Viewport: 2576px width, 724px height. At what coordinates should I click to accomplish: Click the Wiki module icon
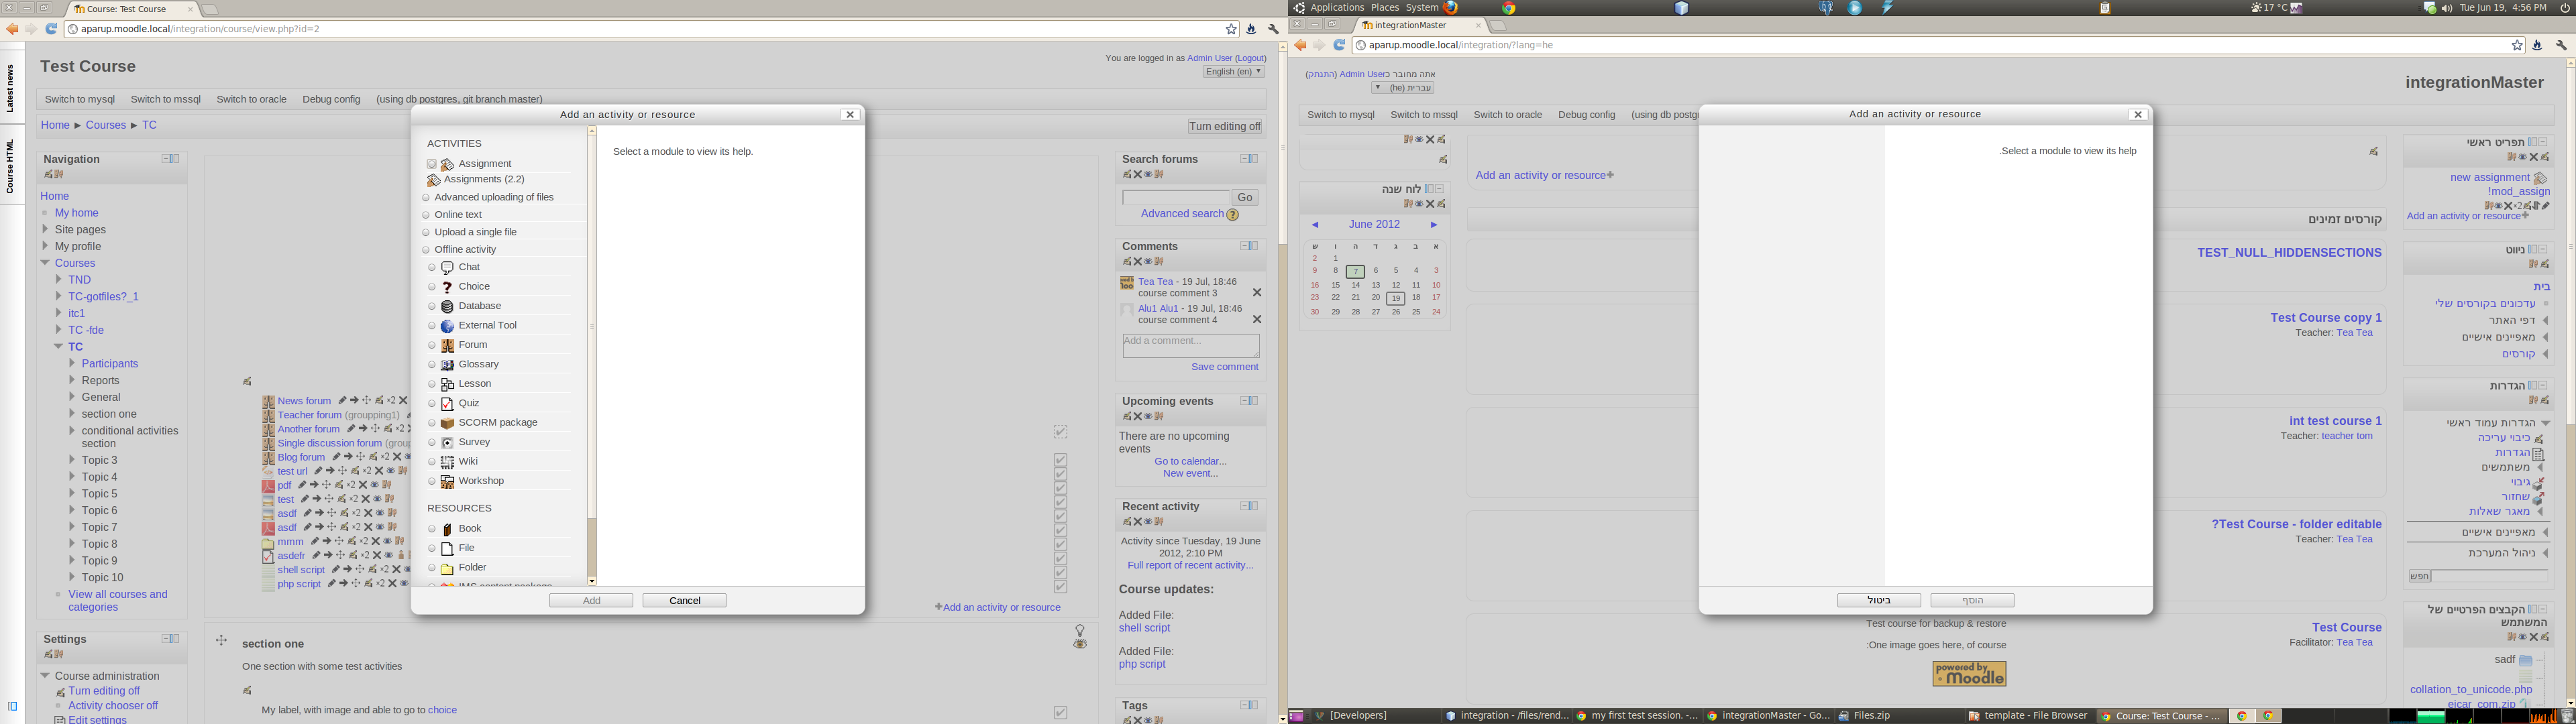pyautogui.click(x=447, y=462)
